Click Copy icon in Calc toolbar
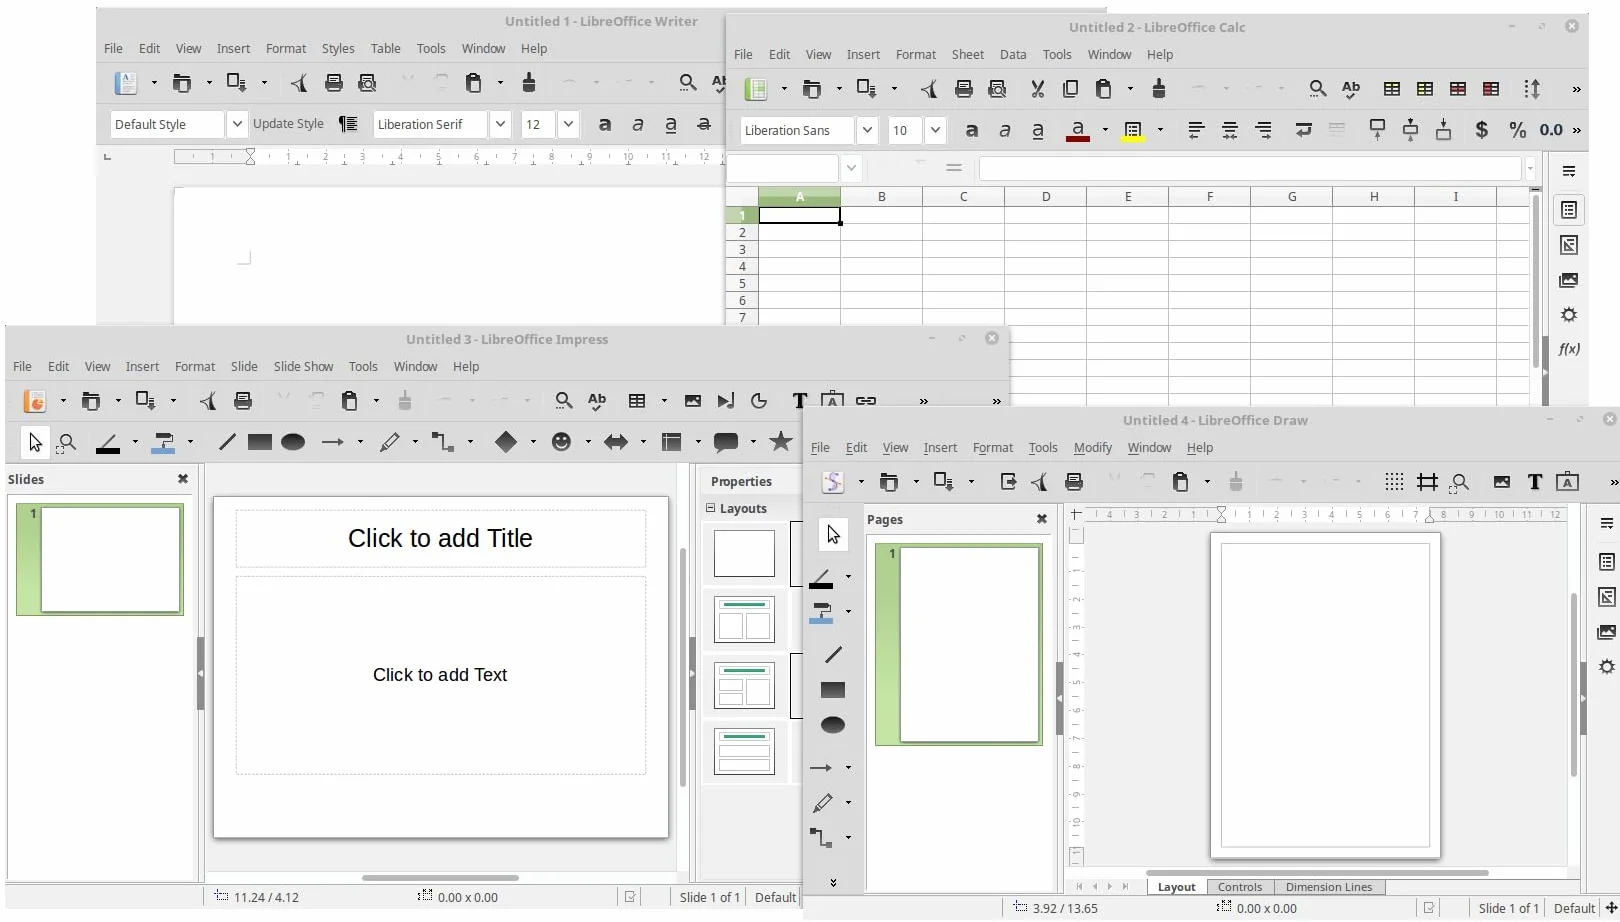The height and width of the screenshot is (922, 1620). [x=1070, y=89]
